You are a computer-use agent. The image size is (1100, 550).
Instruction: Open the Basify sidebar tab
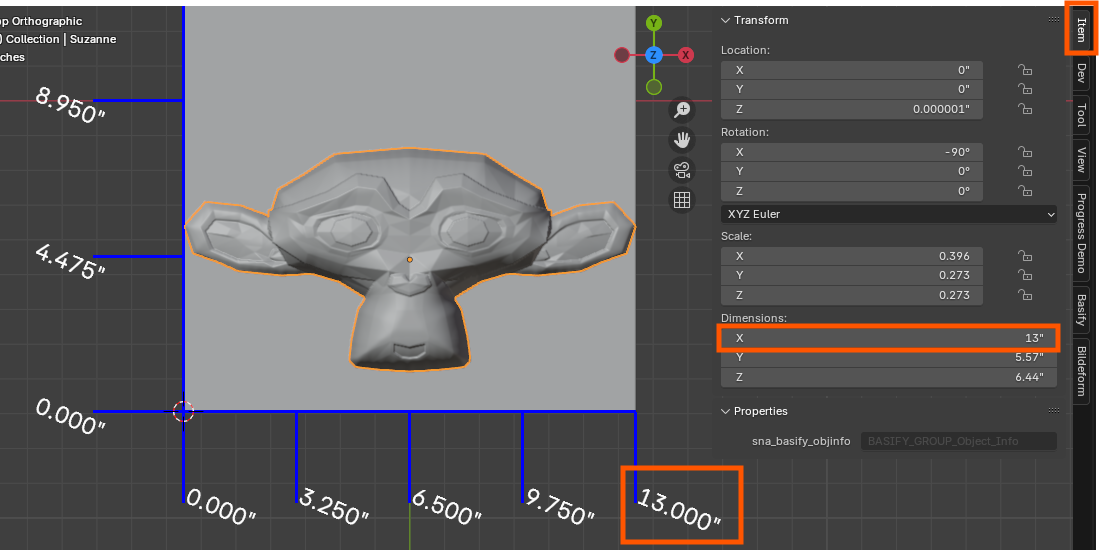pyautogui.click(x=1081, y=309)
